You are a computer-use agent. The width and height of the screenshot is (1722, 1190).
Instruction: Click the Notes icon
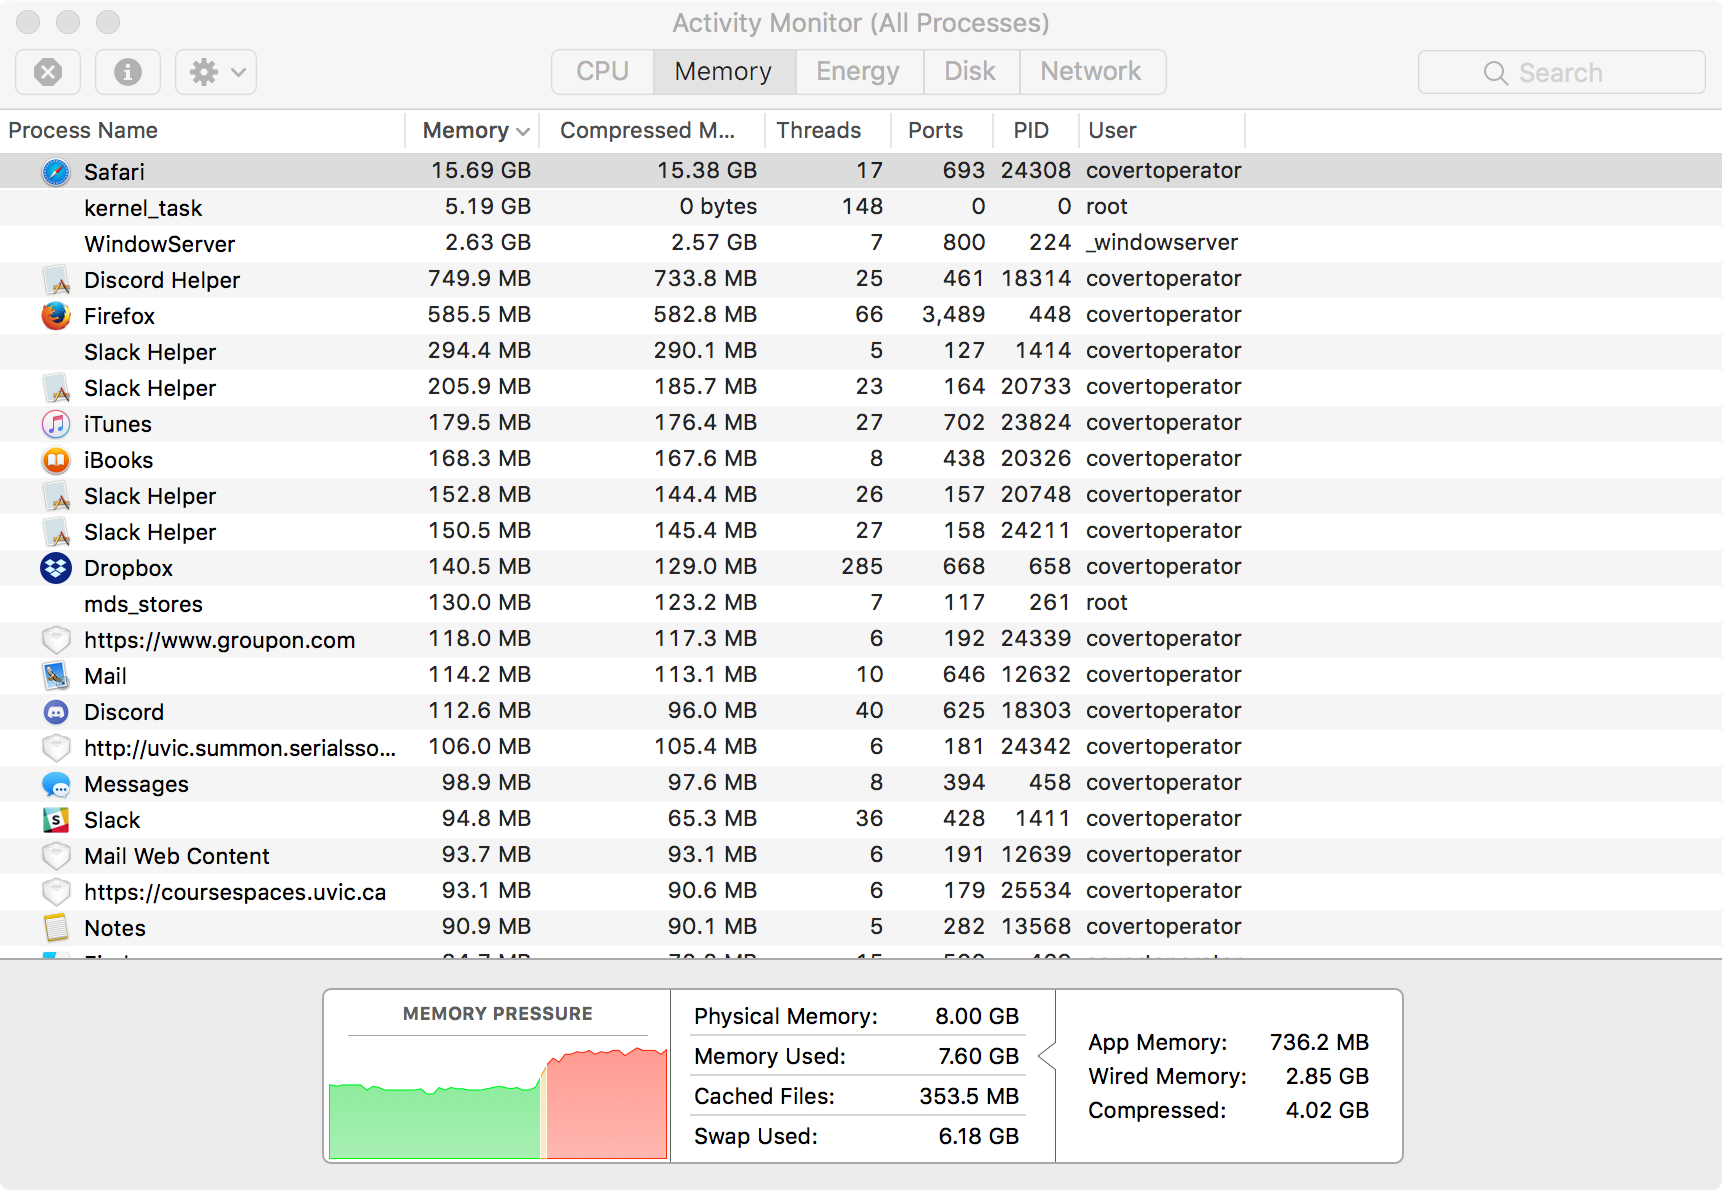point(55,927)
